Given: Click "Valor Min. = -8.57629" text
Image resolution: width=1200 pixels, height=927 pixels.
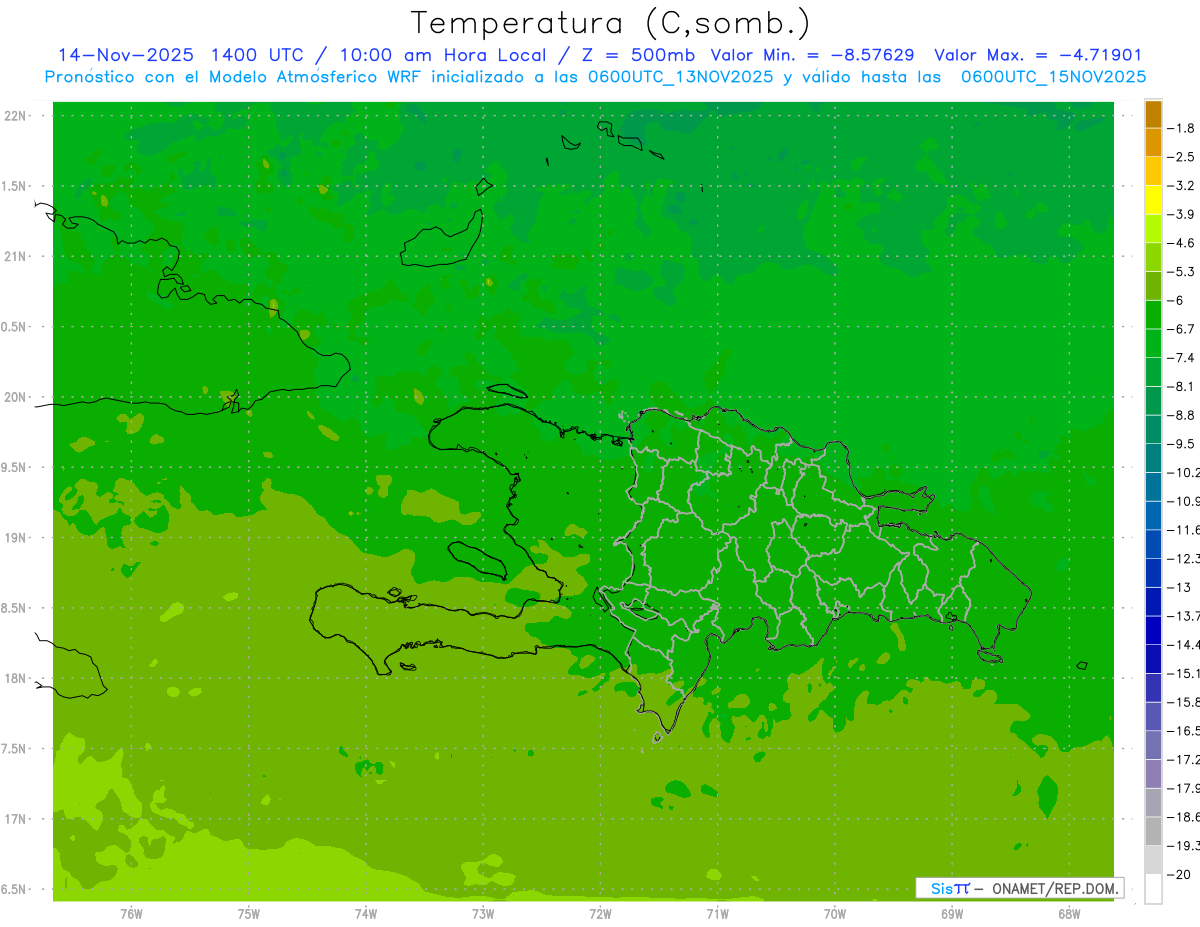Looking at the screenshot, I should 811,55.
